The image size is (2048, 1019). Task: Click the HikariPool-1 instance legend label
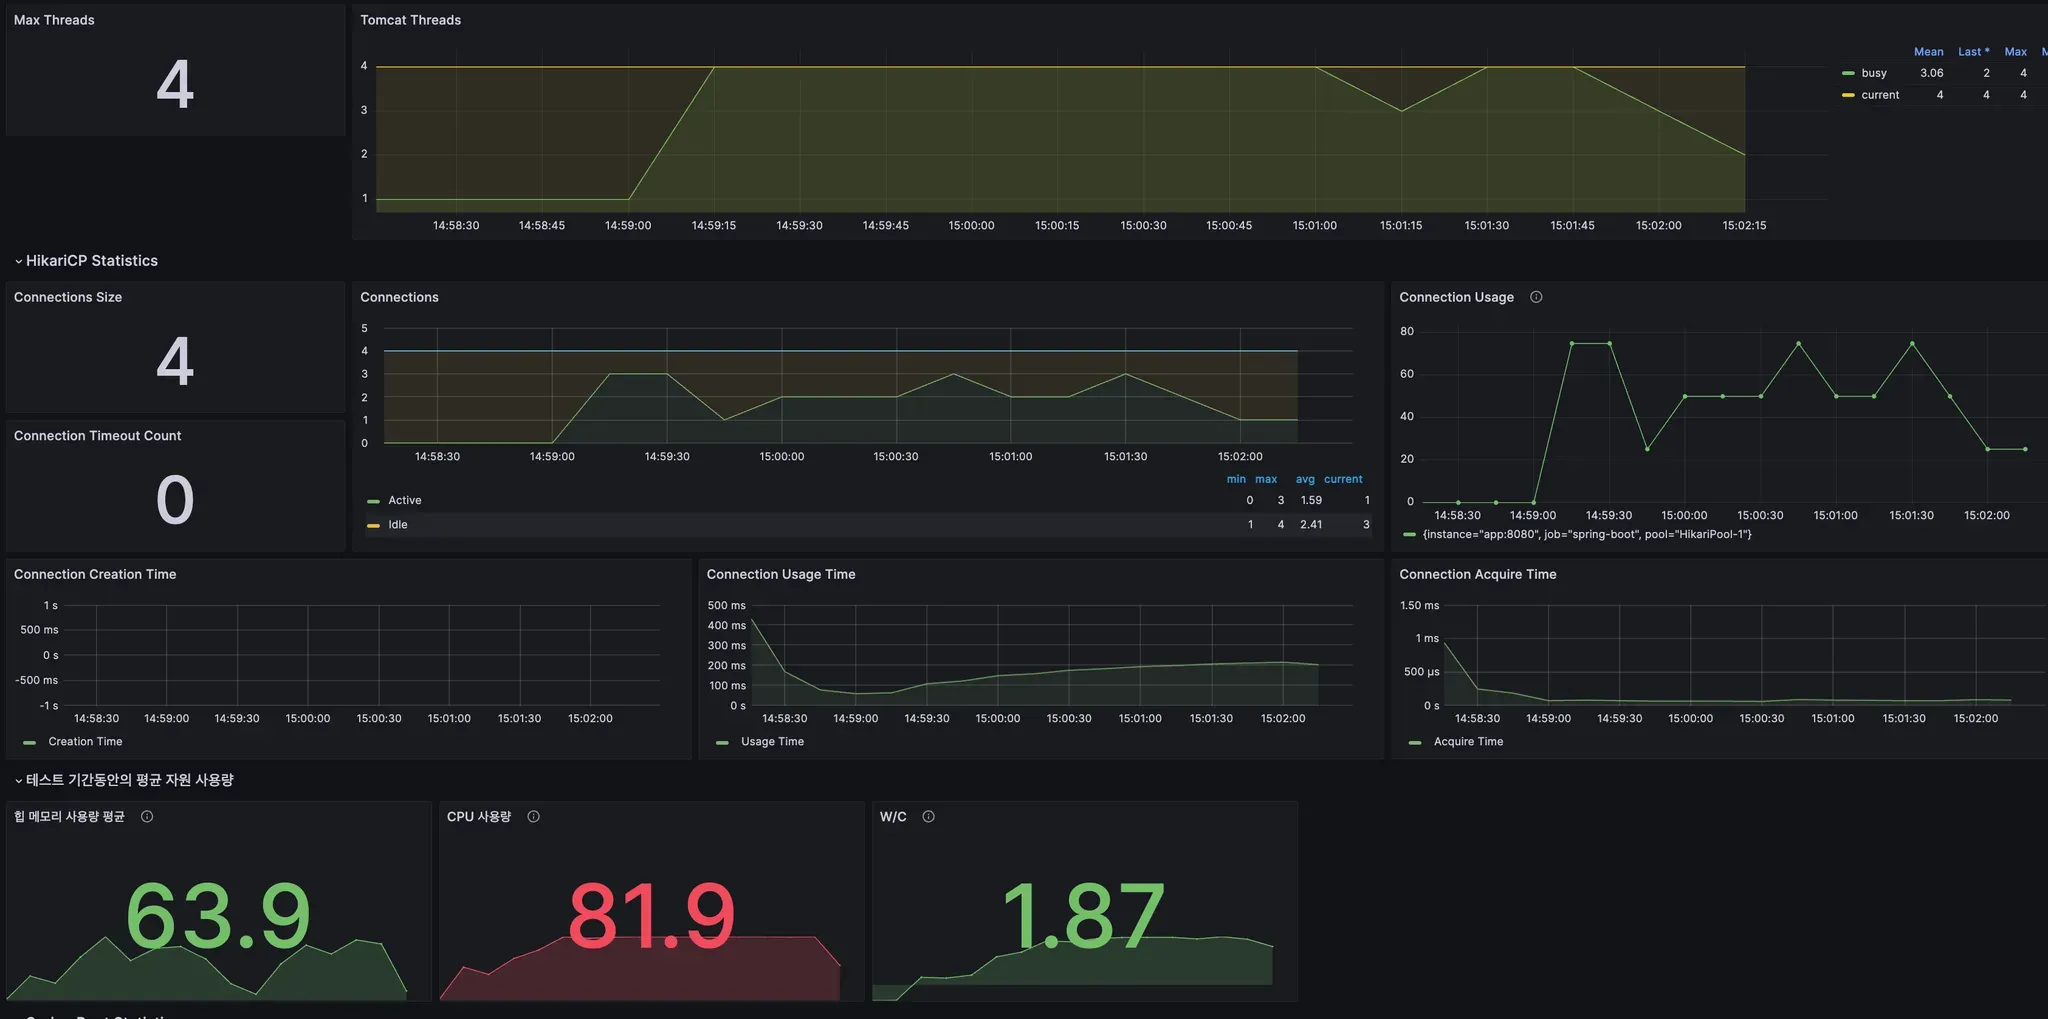(1587, 535)
